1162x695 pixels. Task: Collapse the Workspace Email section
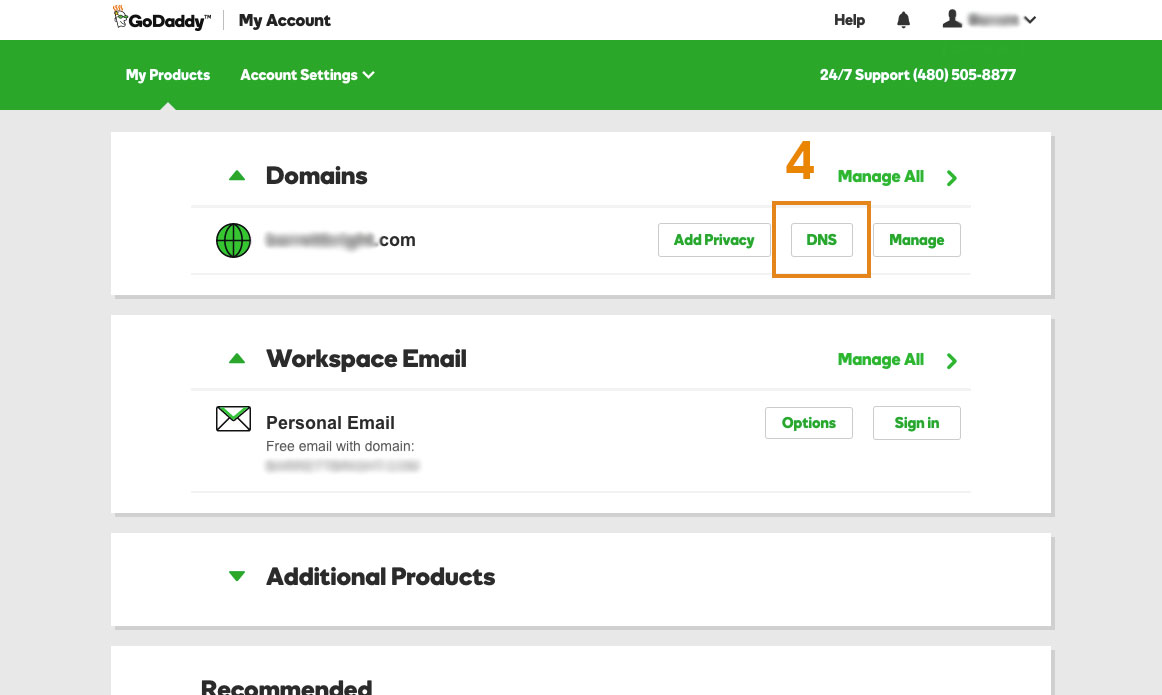pyautogui.click(x=237, y=359)
